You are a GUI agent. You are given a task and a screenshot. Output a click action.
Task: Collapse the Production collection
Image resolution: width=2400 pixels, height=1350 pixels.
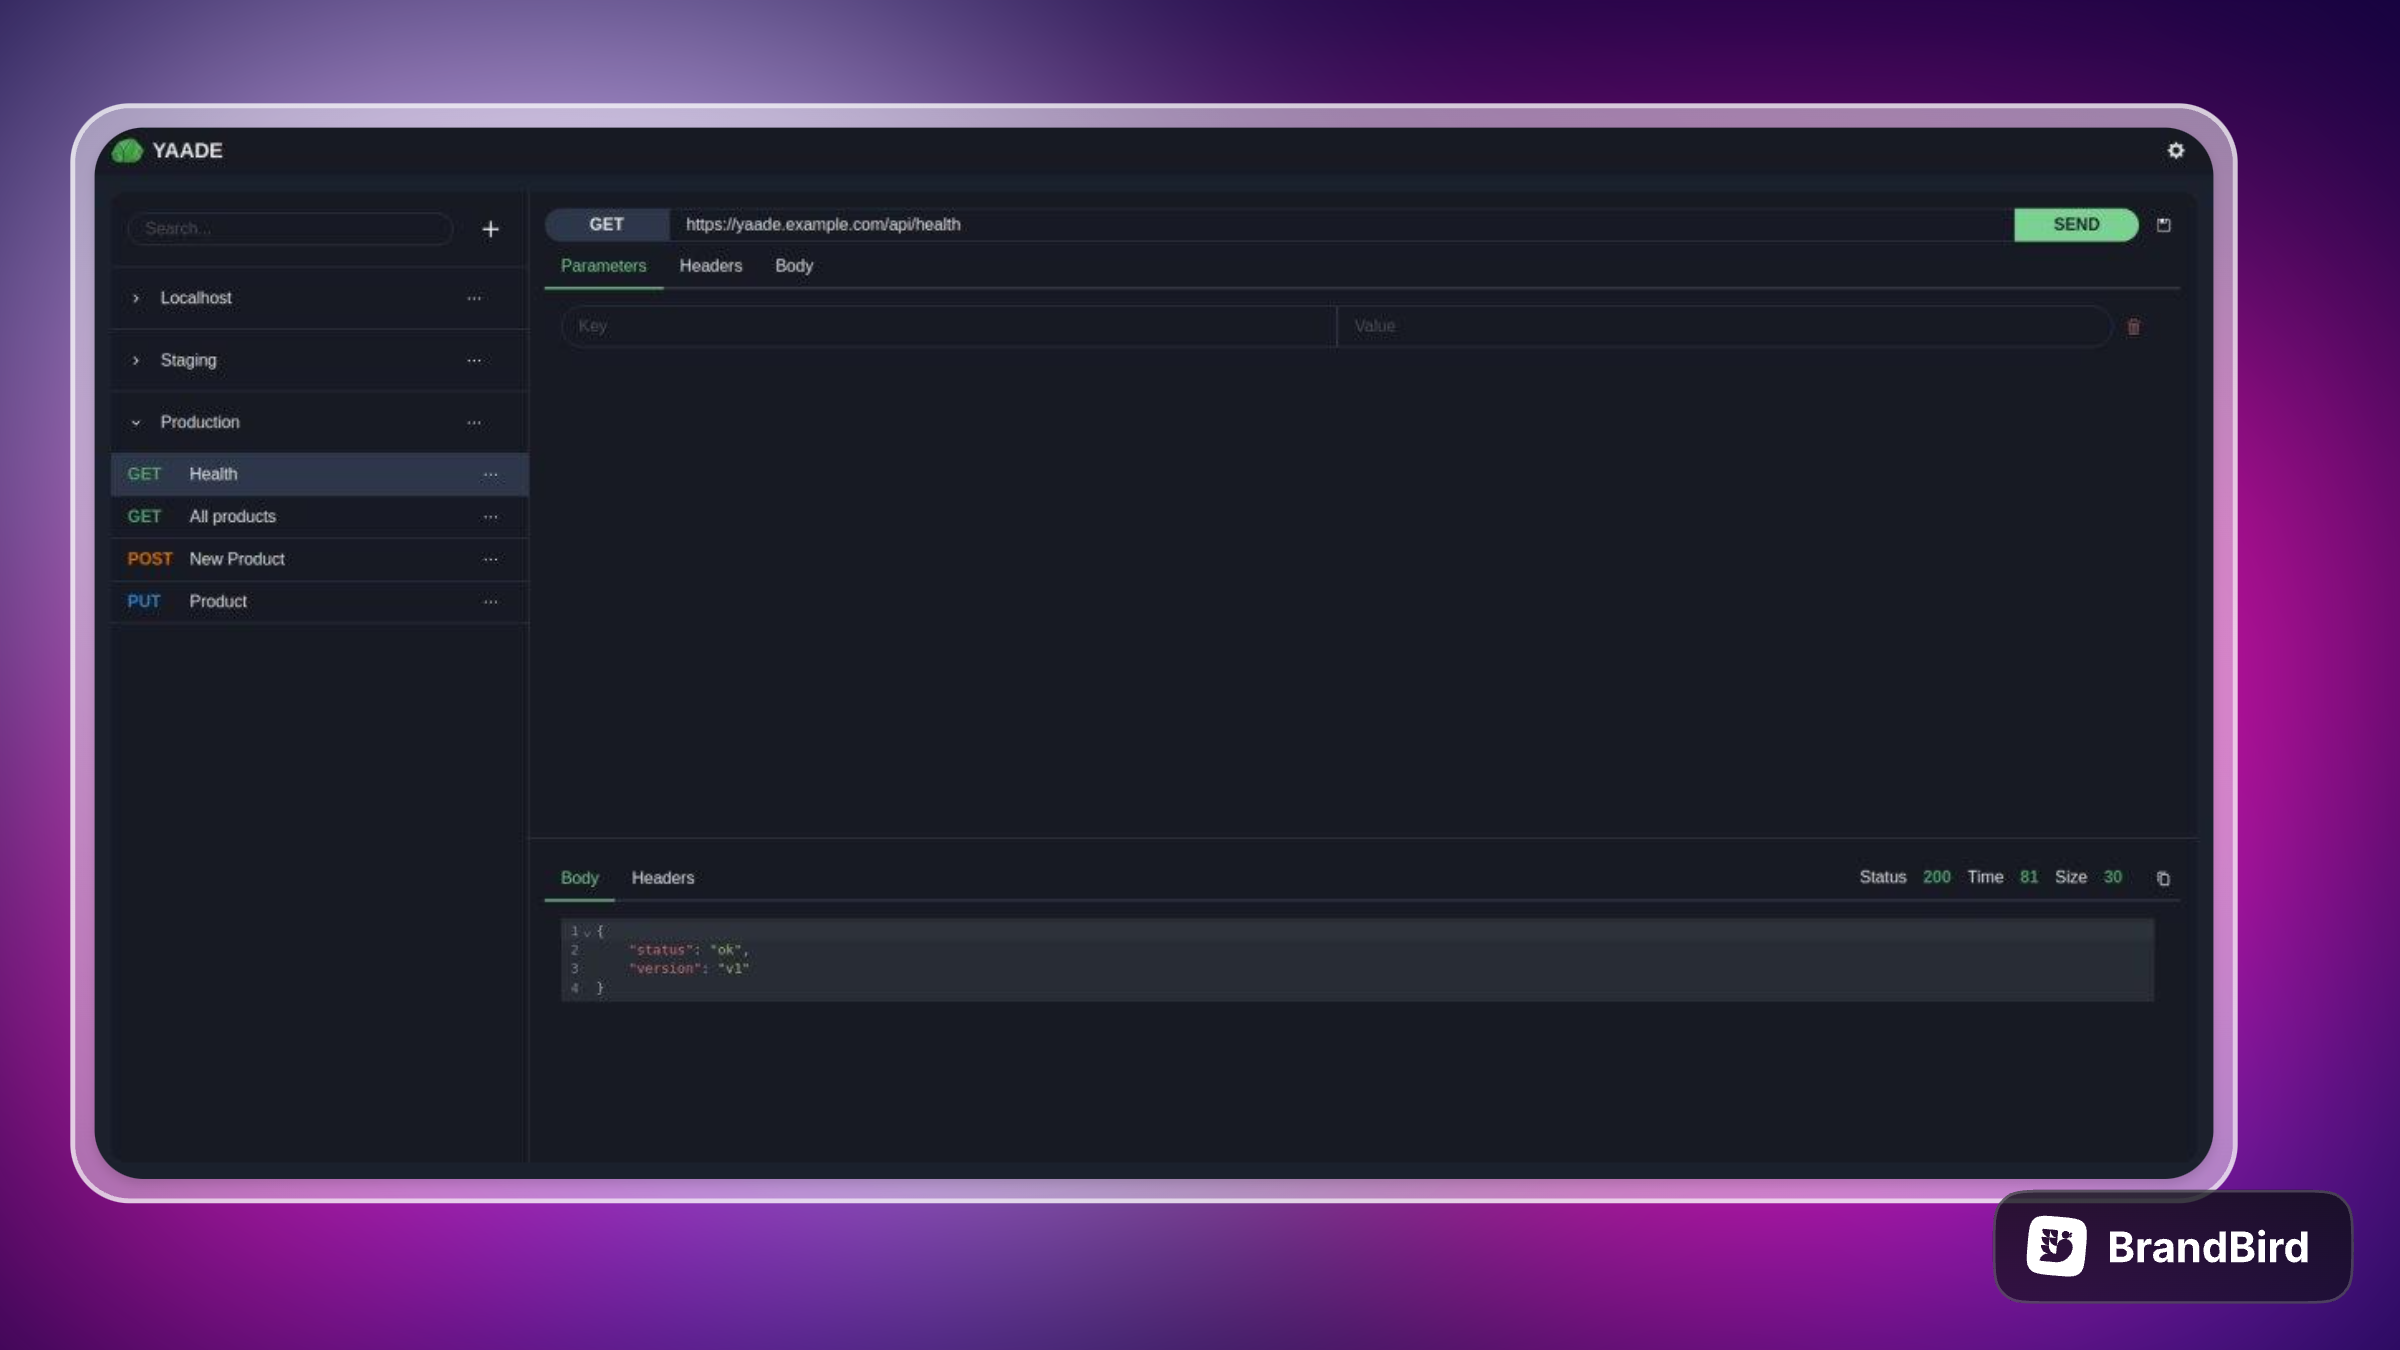coord(136,422)
